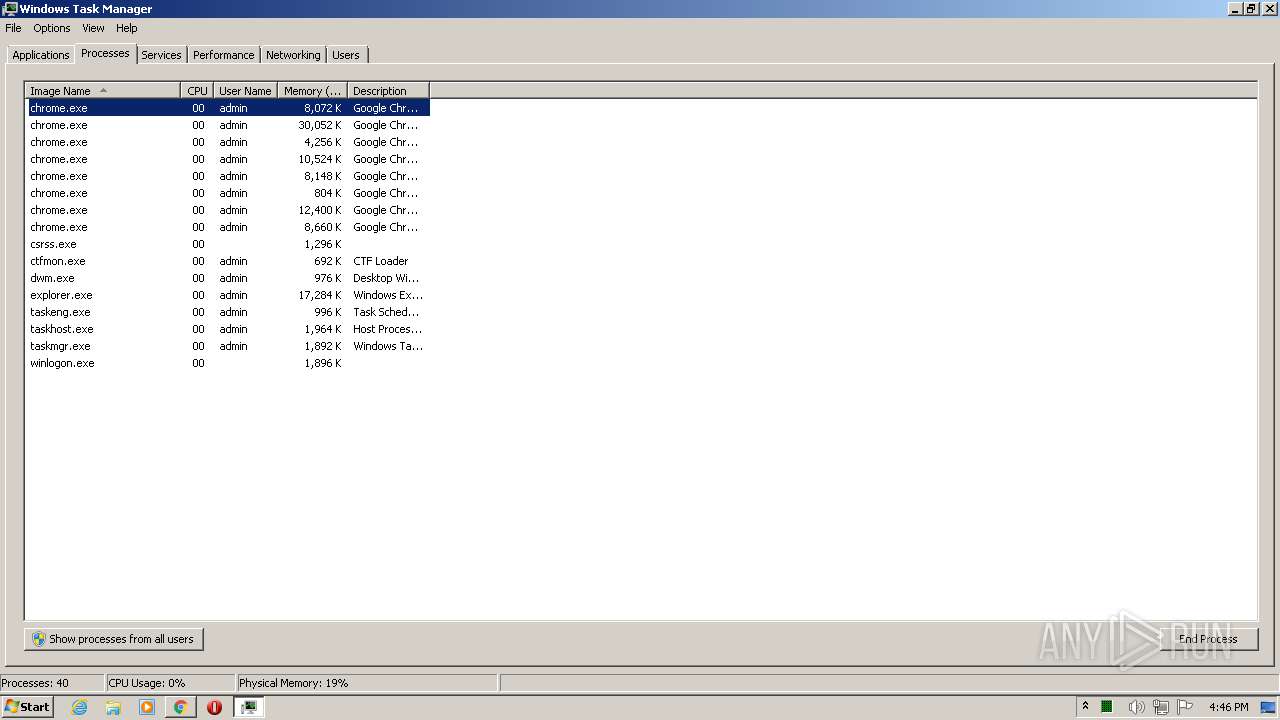Click the green CPU meter tray icon
Screen dimensions: 1280x720
point(1107,707)
